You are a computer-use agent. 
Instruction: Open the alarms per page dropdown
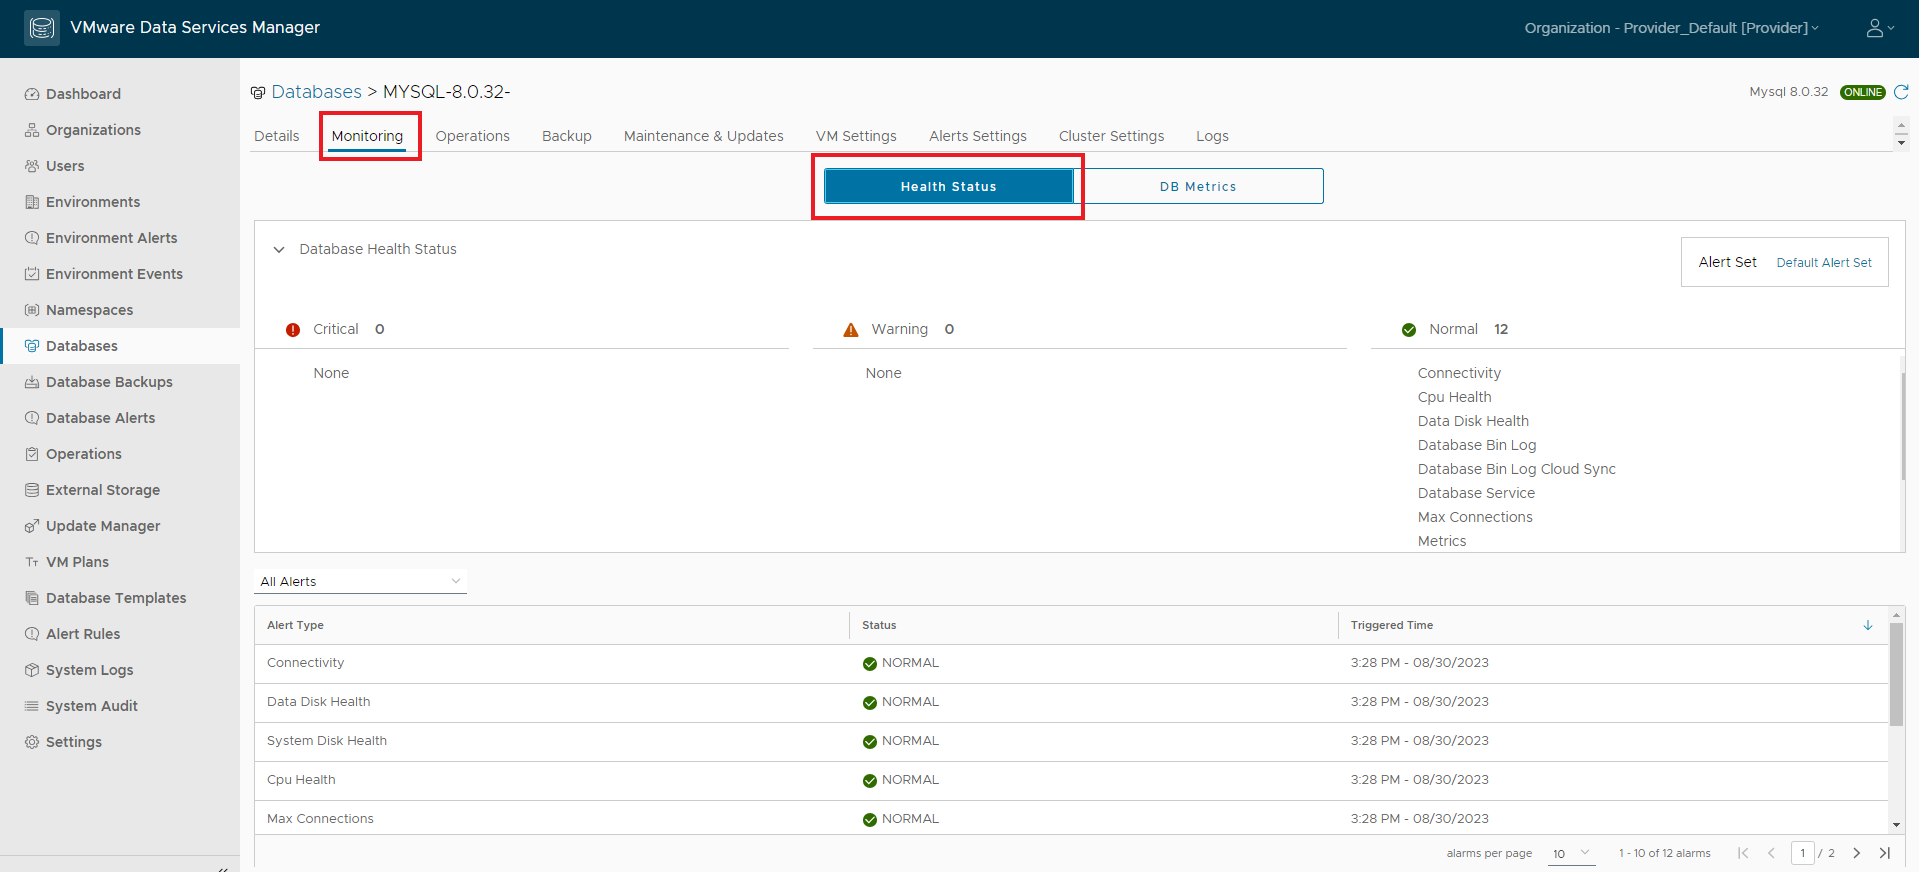tap(1572, 853)
